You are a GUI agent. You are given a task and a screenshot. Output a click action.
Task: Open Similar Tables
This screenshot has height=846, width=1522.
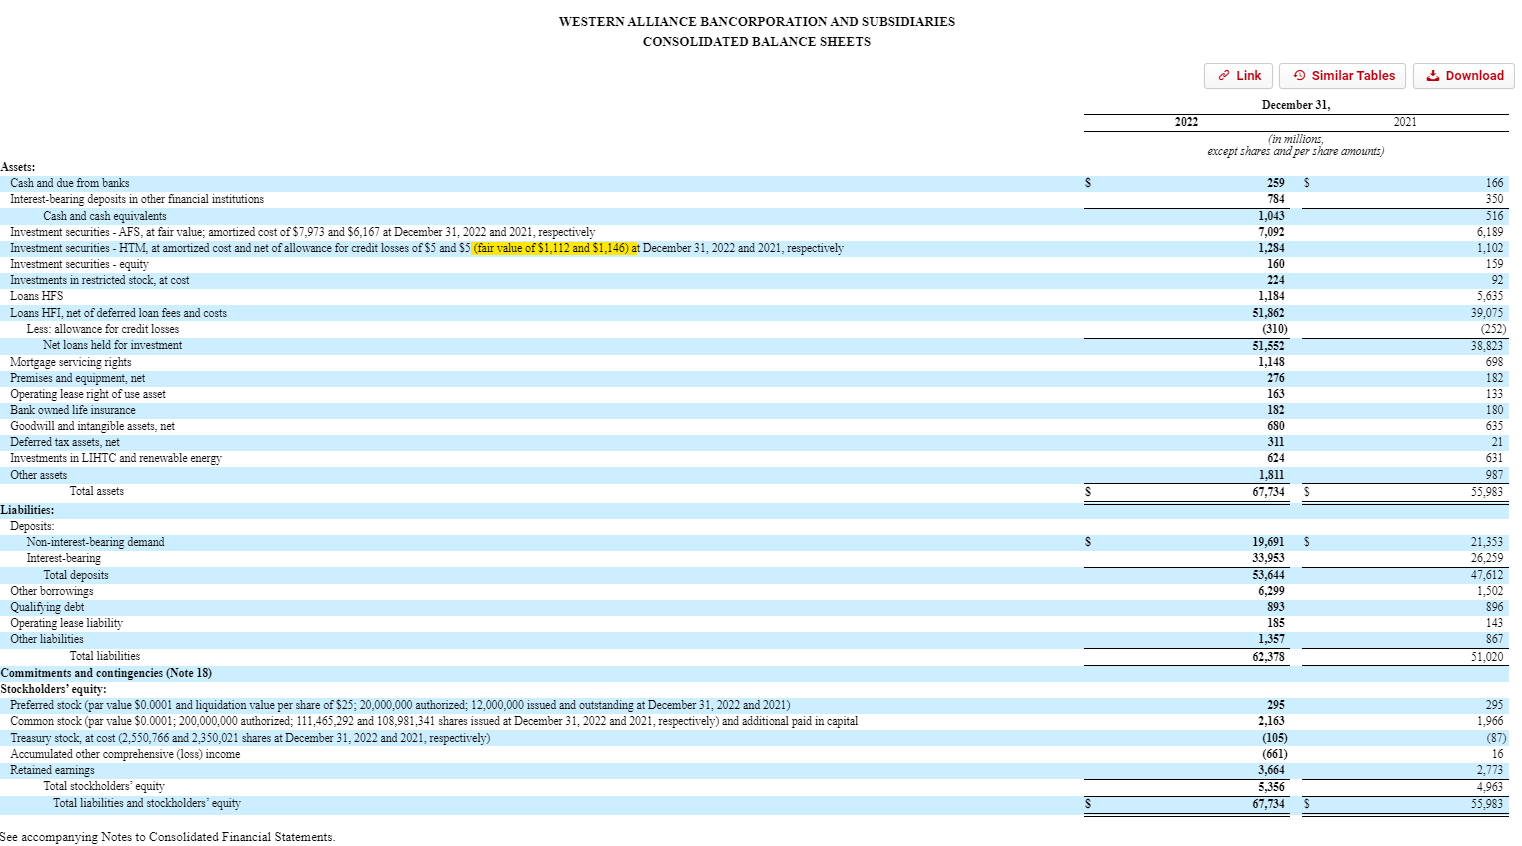tap(1342, 76)
